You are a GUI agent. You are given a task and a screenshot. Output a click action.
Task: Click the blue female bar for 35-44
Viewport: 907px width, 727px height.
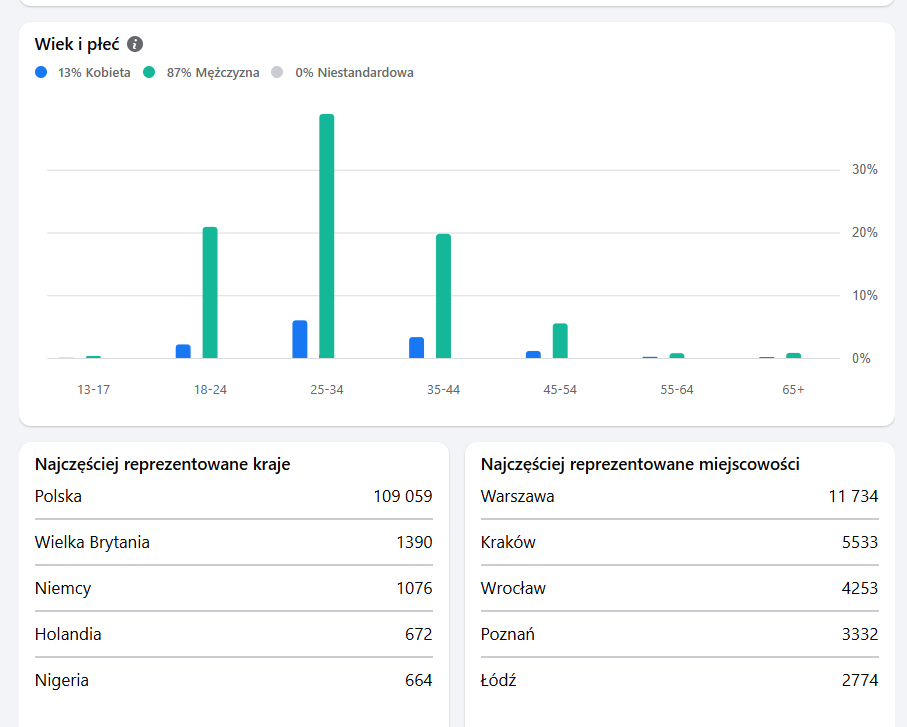coord(416,347)
